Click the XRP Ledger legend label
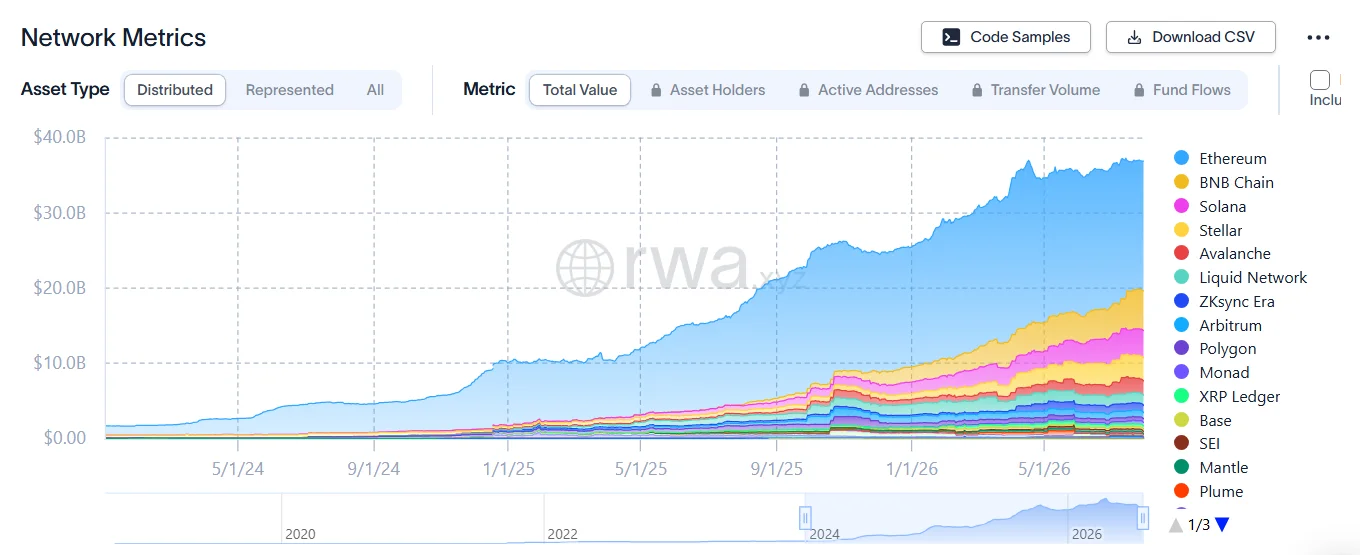1360x555 pixels. (1240, 396)
